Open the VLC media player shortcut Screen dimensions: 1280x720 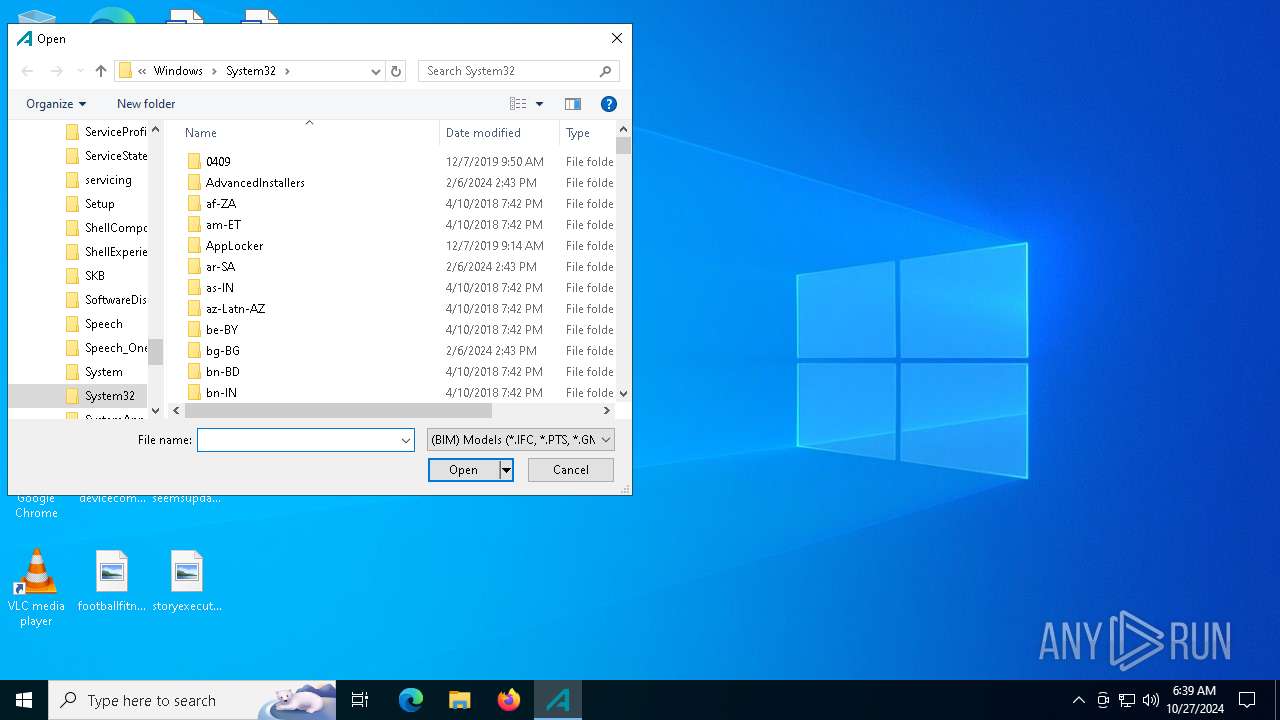coord(36,589)
